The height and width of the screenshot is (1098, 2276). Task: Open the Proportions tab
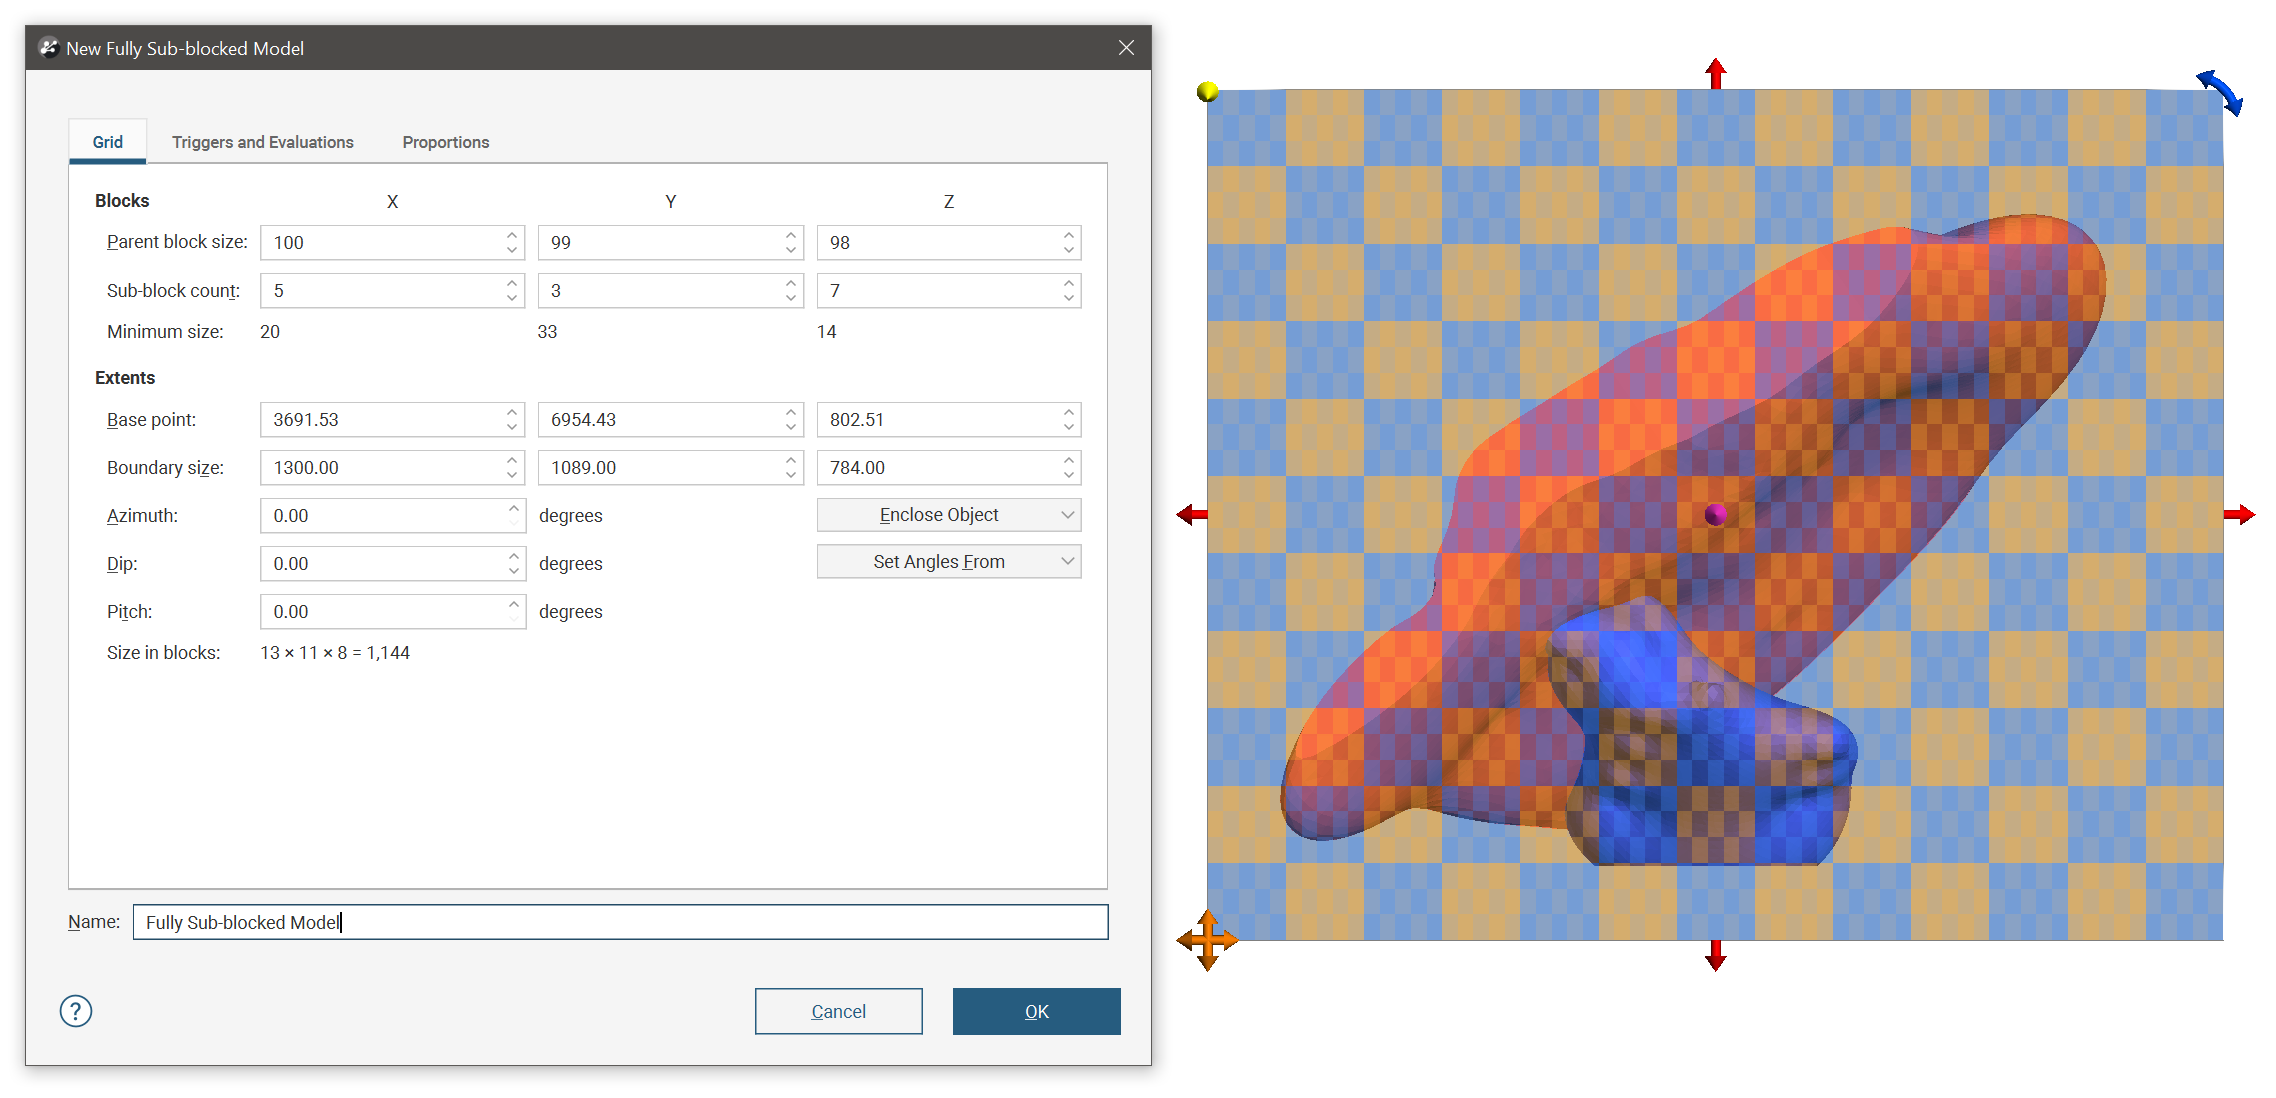coord(445,142)
